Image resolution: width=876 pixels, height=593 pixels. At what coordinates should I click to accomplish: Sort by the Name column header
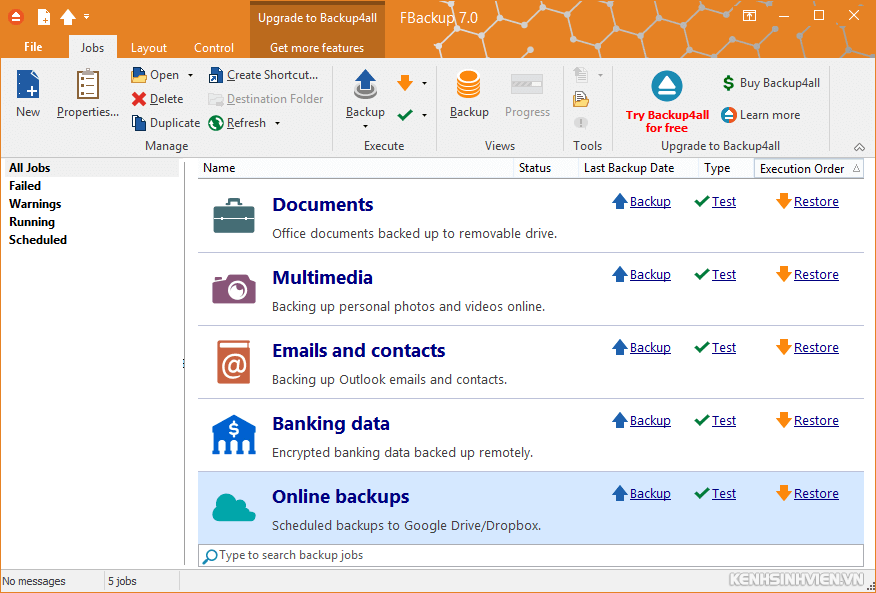point(356,168)
